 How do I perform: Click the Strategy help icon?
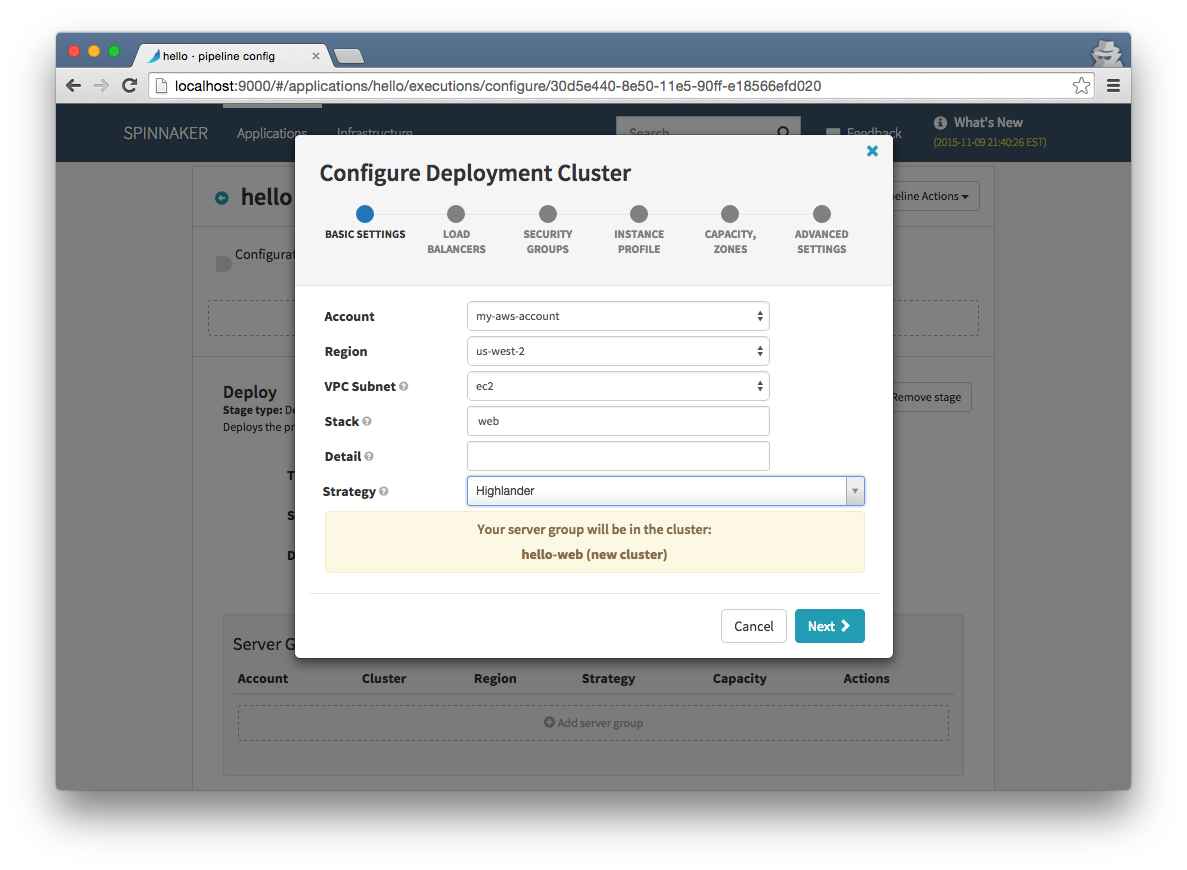(x=384, y=491)
